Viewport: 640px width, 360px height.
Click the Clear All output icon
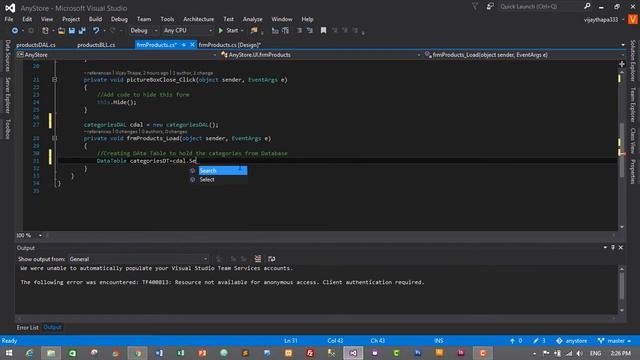coord(258,259)
